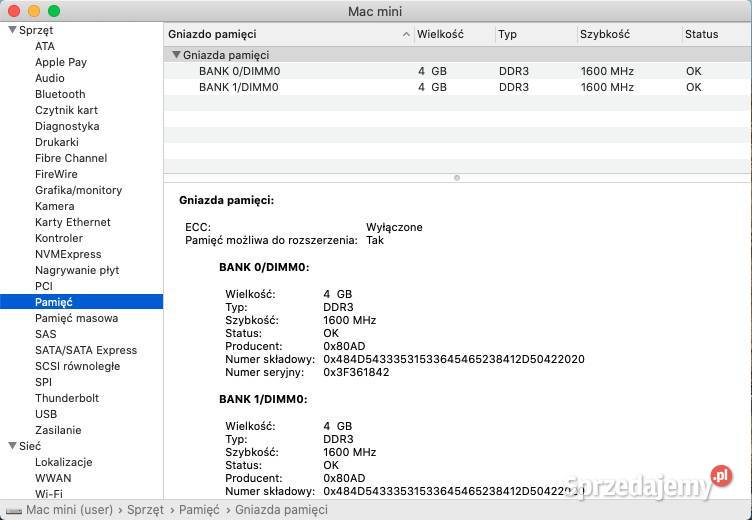The image size is (752, 520).
Task: Open USB in the sidebar
Action: click(x=46, y=414)
